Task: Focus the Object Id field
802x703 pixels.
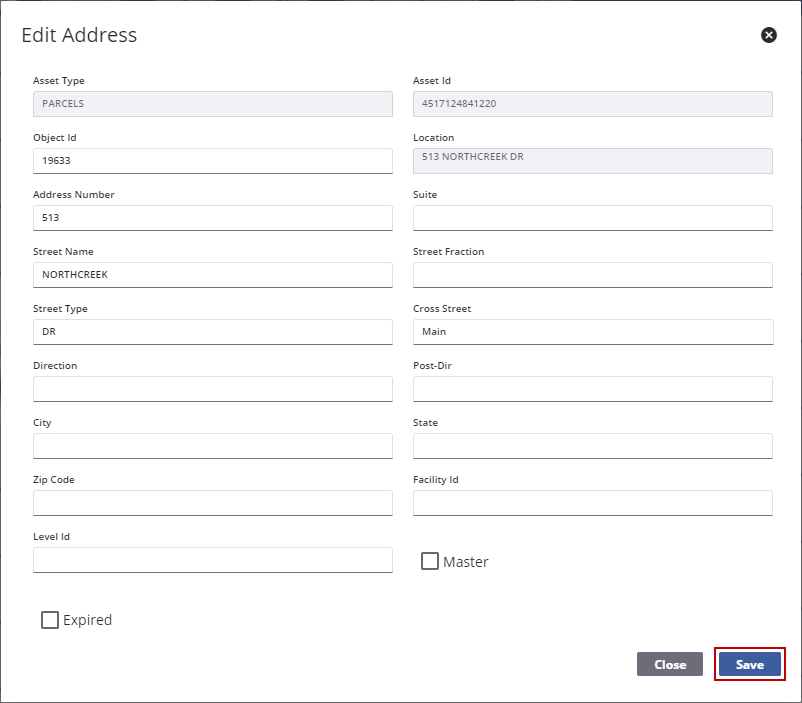Action: coord(213,161)
